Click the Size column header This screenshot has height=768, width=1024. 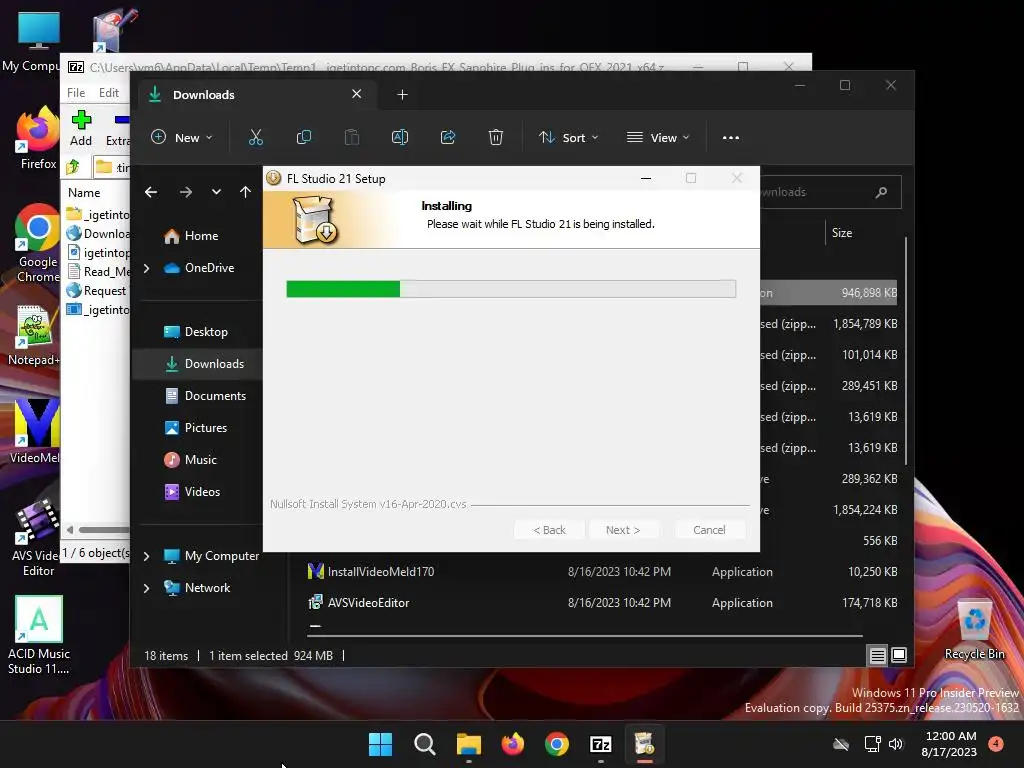(842, 232)
